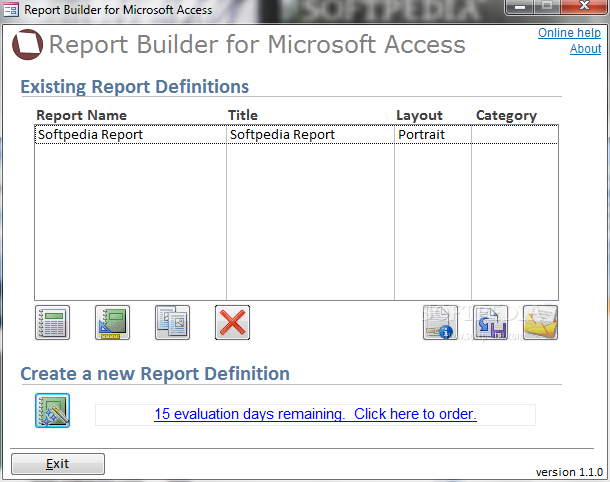The image size is (610, 482).
Task: Select the empty Category cell of Softpedia Report
Action: pyautogui.click(x=515, y=135)
